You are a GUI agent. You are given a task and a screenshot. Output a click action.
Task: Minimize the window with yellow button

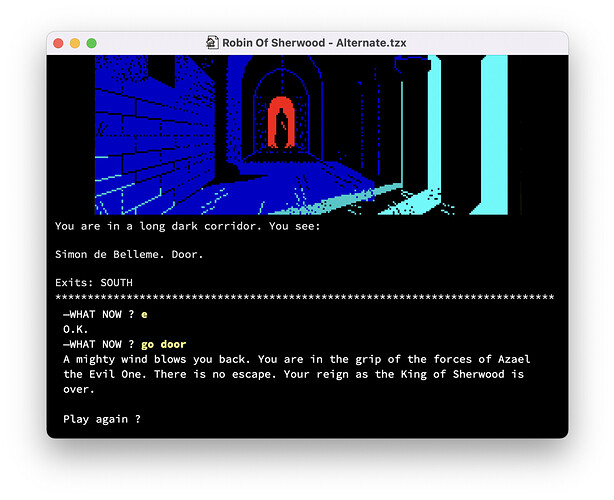pyautogui.click(x=75, y=43)
